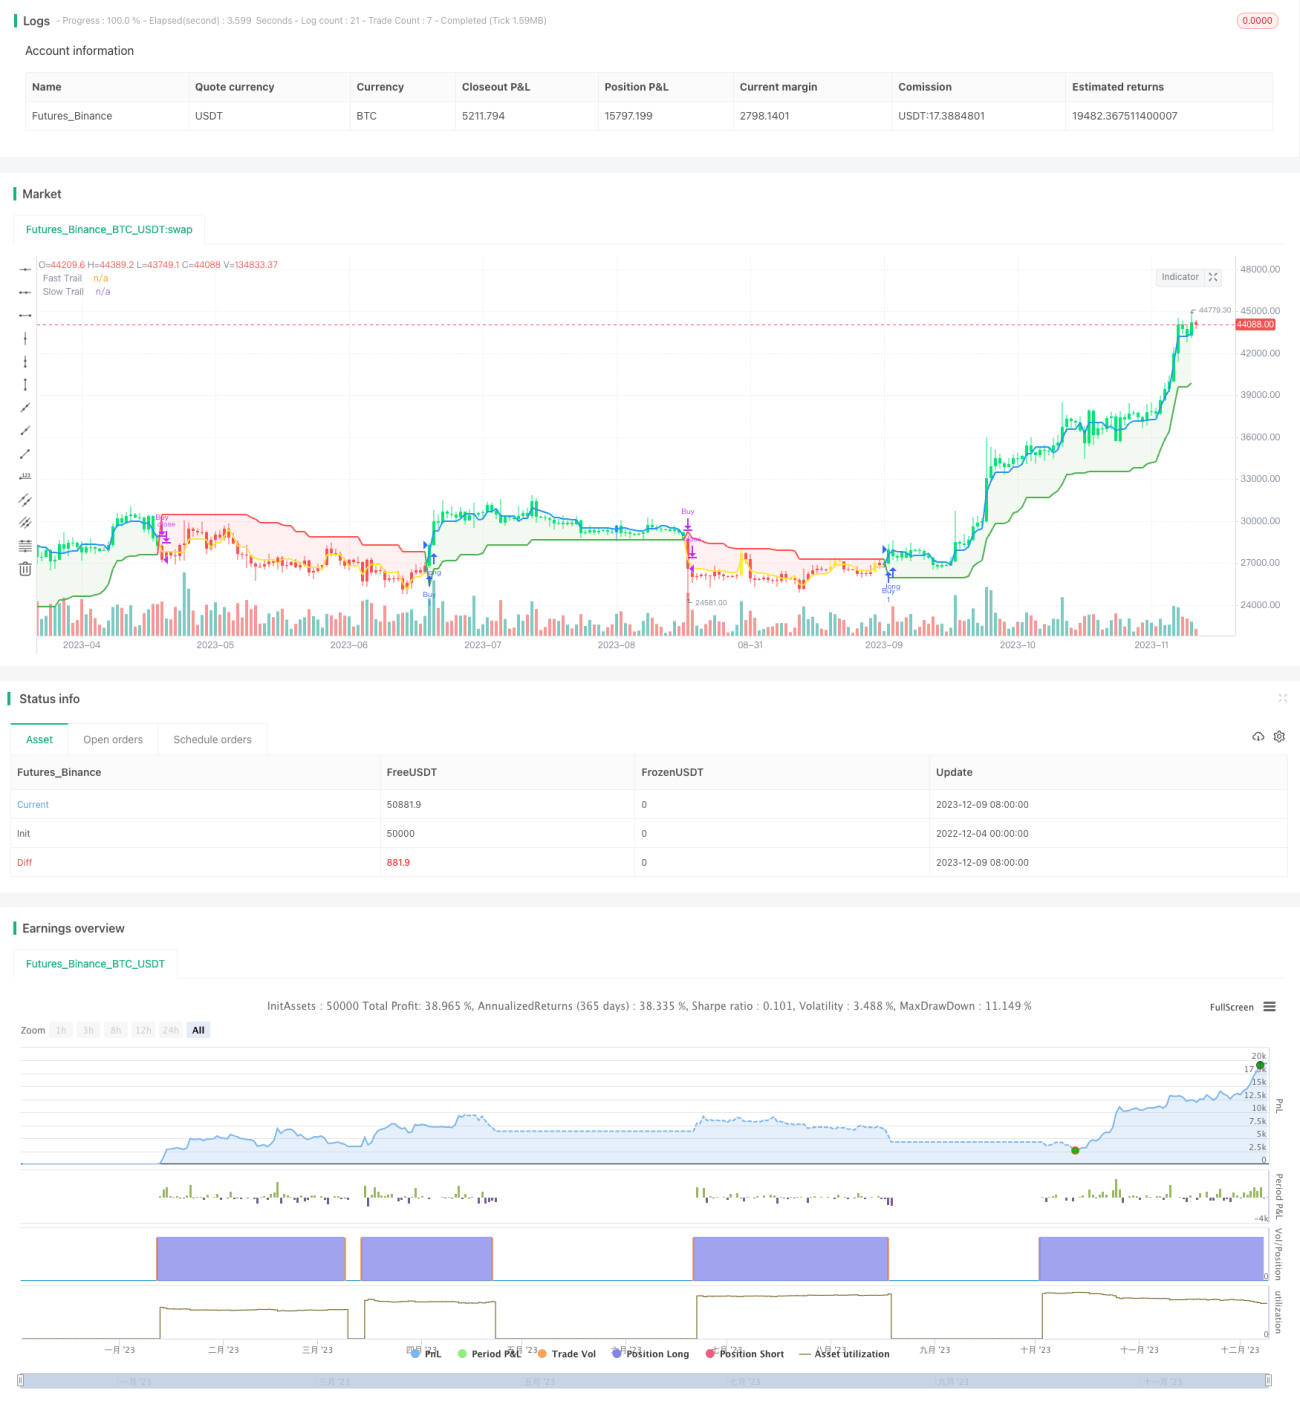Select the vertical segment drawing tool
1300x1410 pixels.
25,384
